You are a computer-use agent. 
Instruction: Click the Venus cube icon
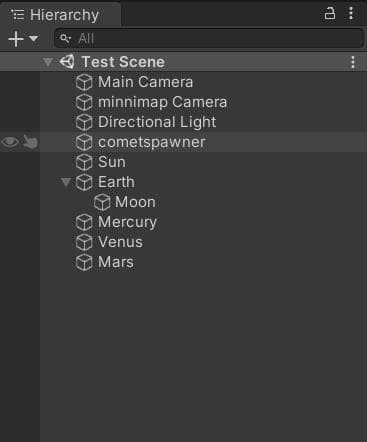tap(84, 242)
